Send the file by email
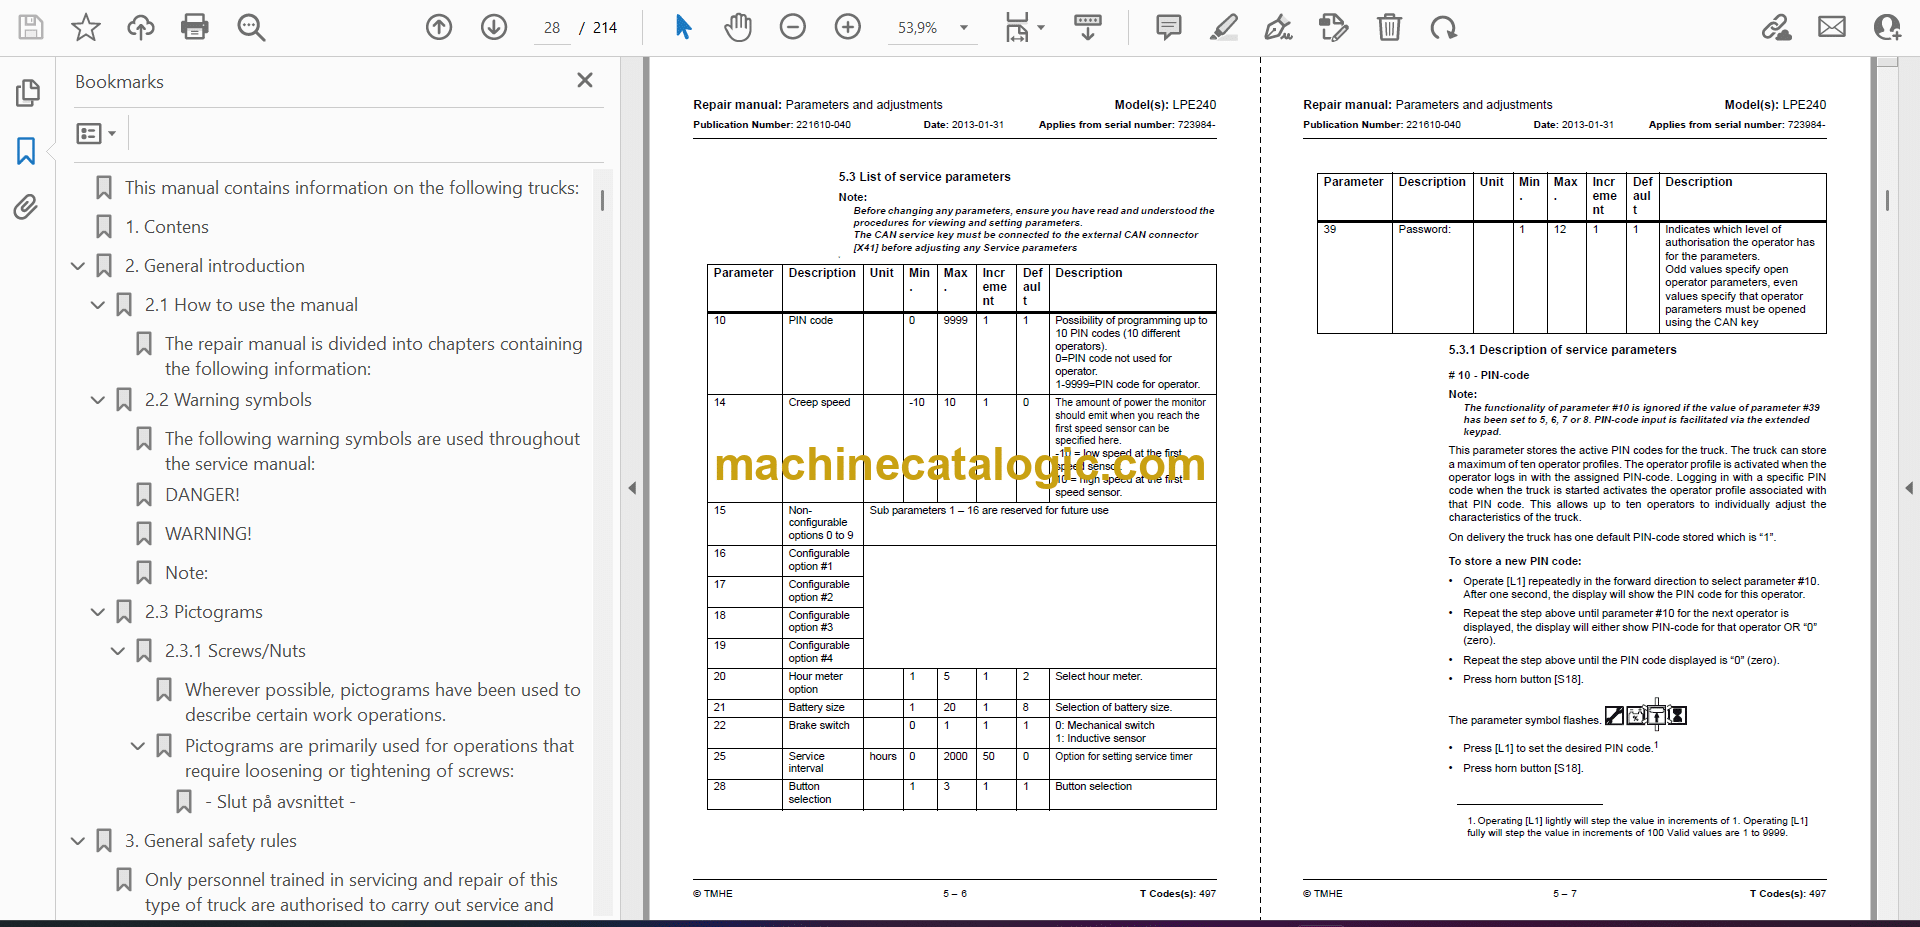 coord(1832,27)
